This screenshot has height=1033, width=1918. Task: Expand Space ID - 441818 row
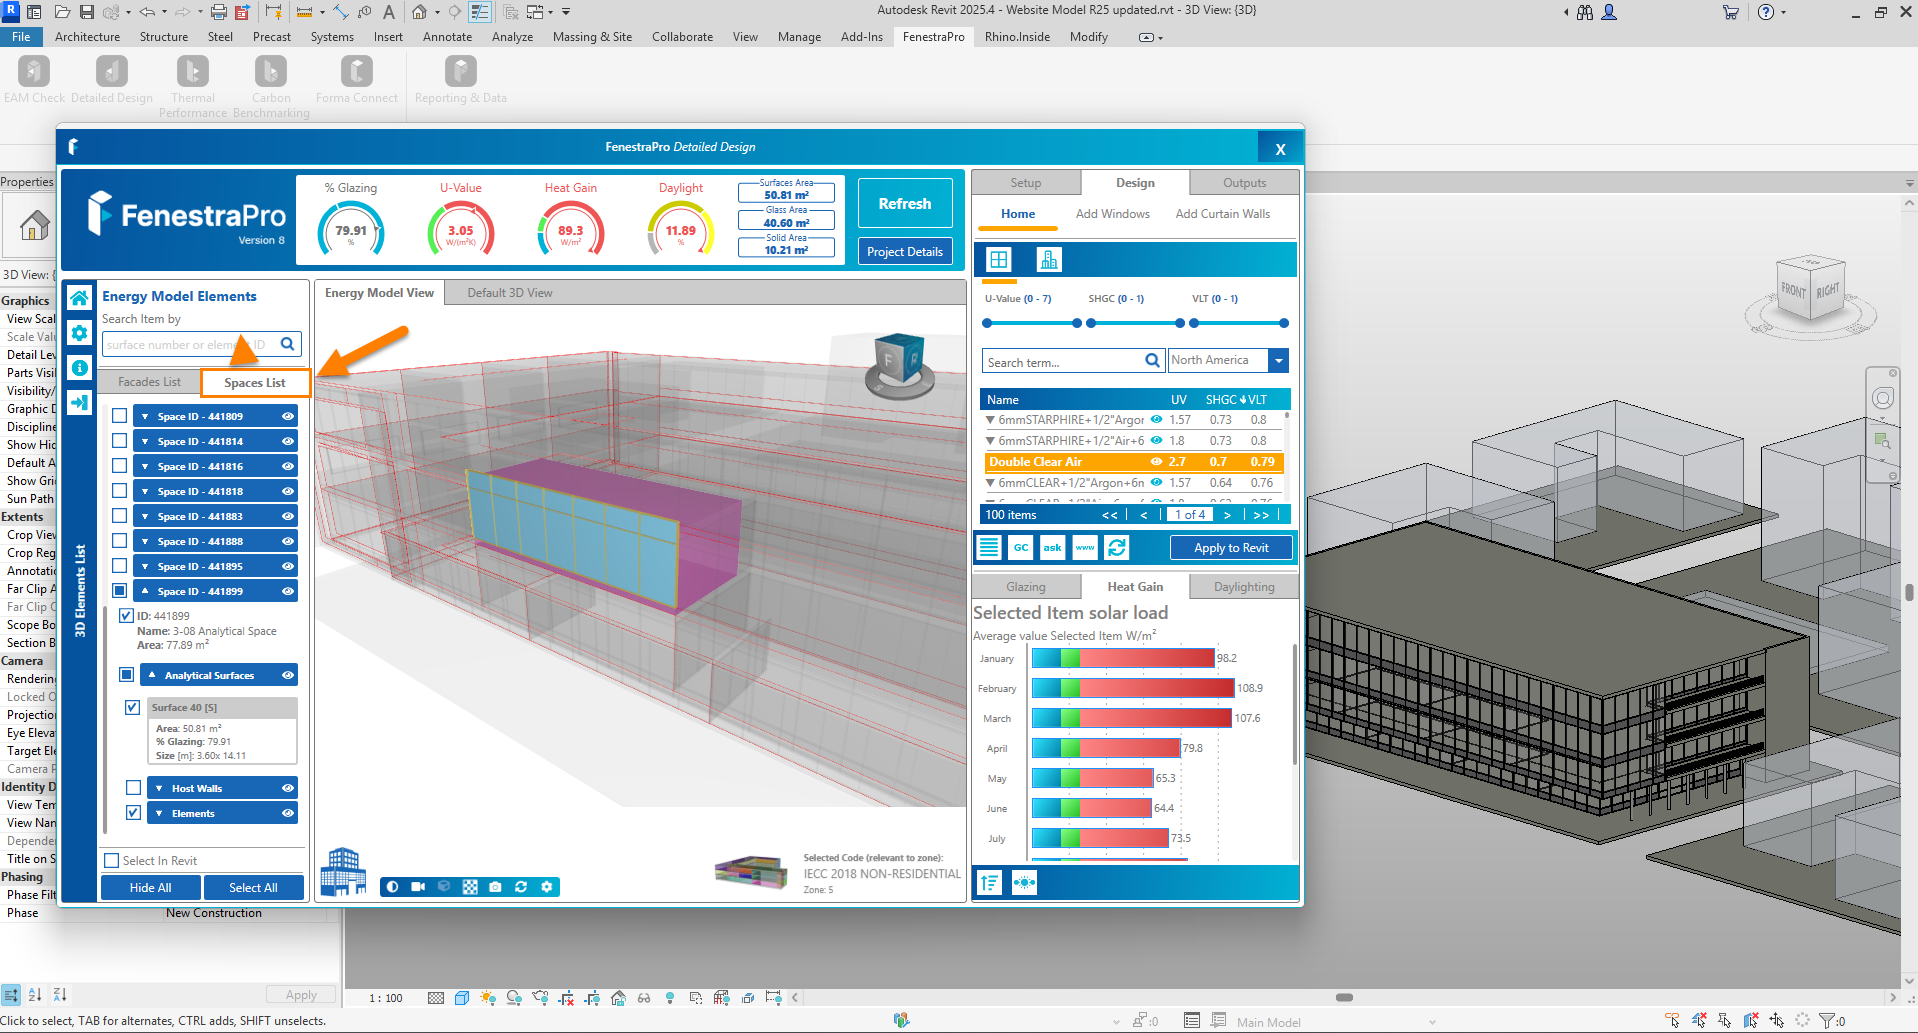click(x=145, y=491)
